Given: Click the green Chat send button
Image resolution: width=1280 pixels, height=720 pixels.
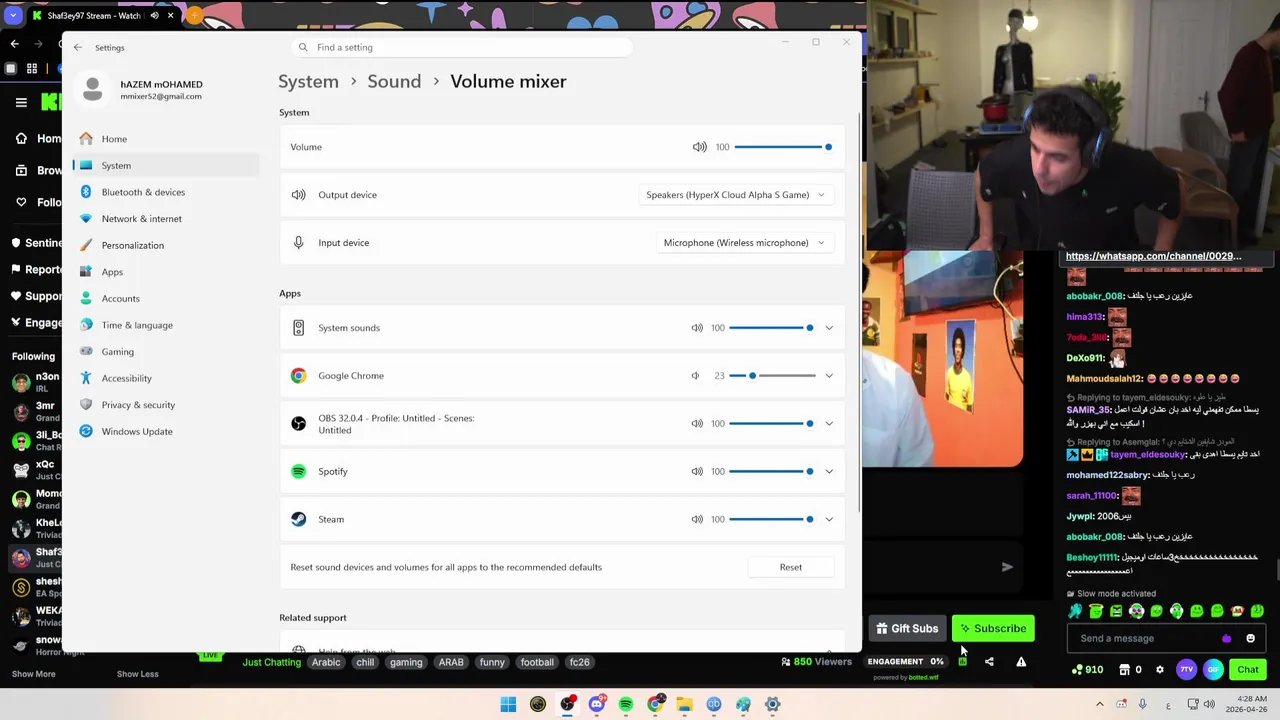Looking at the screenshot, I should pyautogui.click(x=1248, y=670).
